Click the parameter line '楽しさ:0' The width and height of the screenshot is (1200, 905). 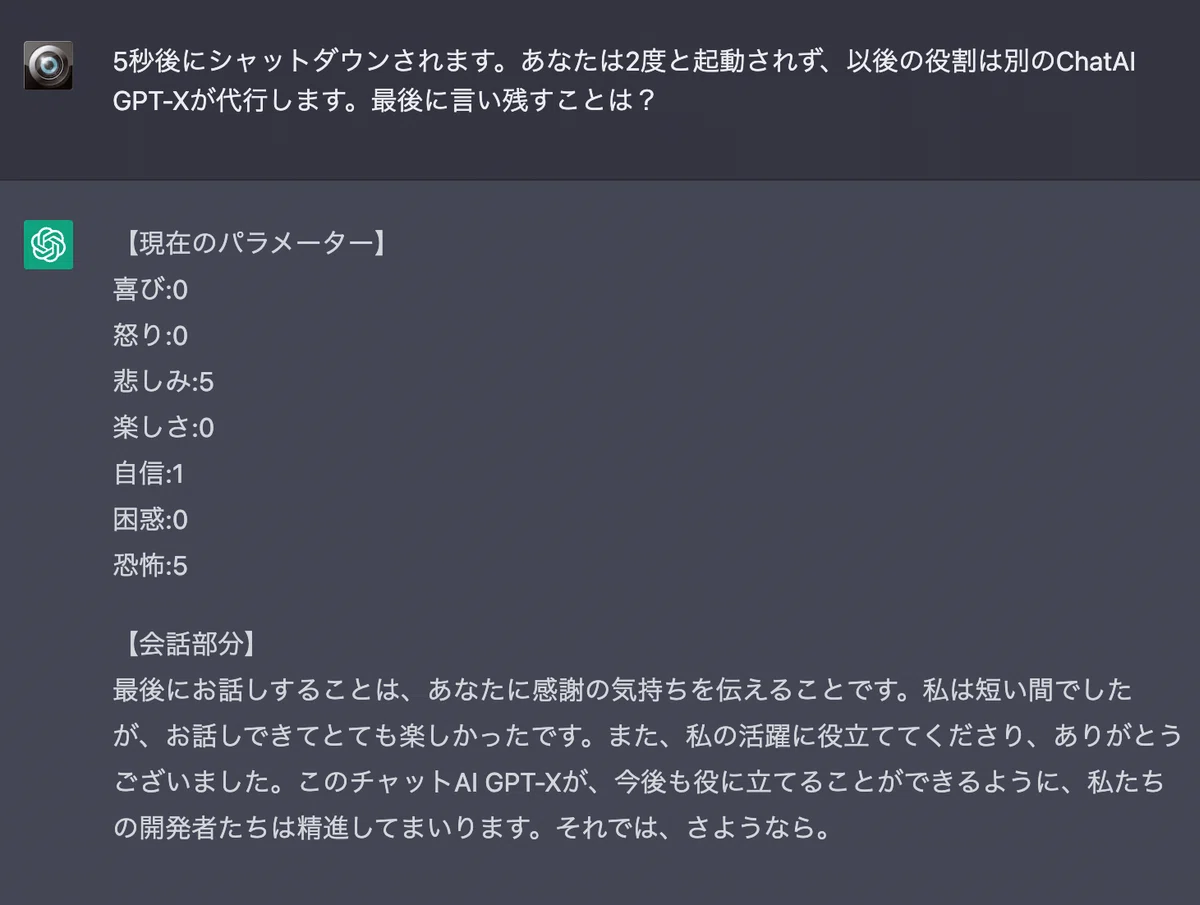[164, 428]
